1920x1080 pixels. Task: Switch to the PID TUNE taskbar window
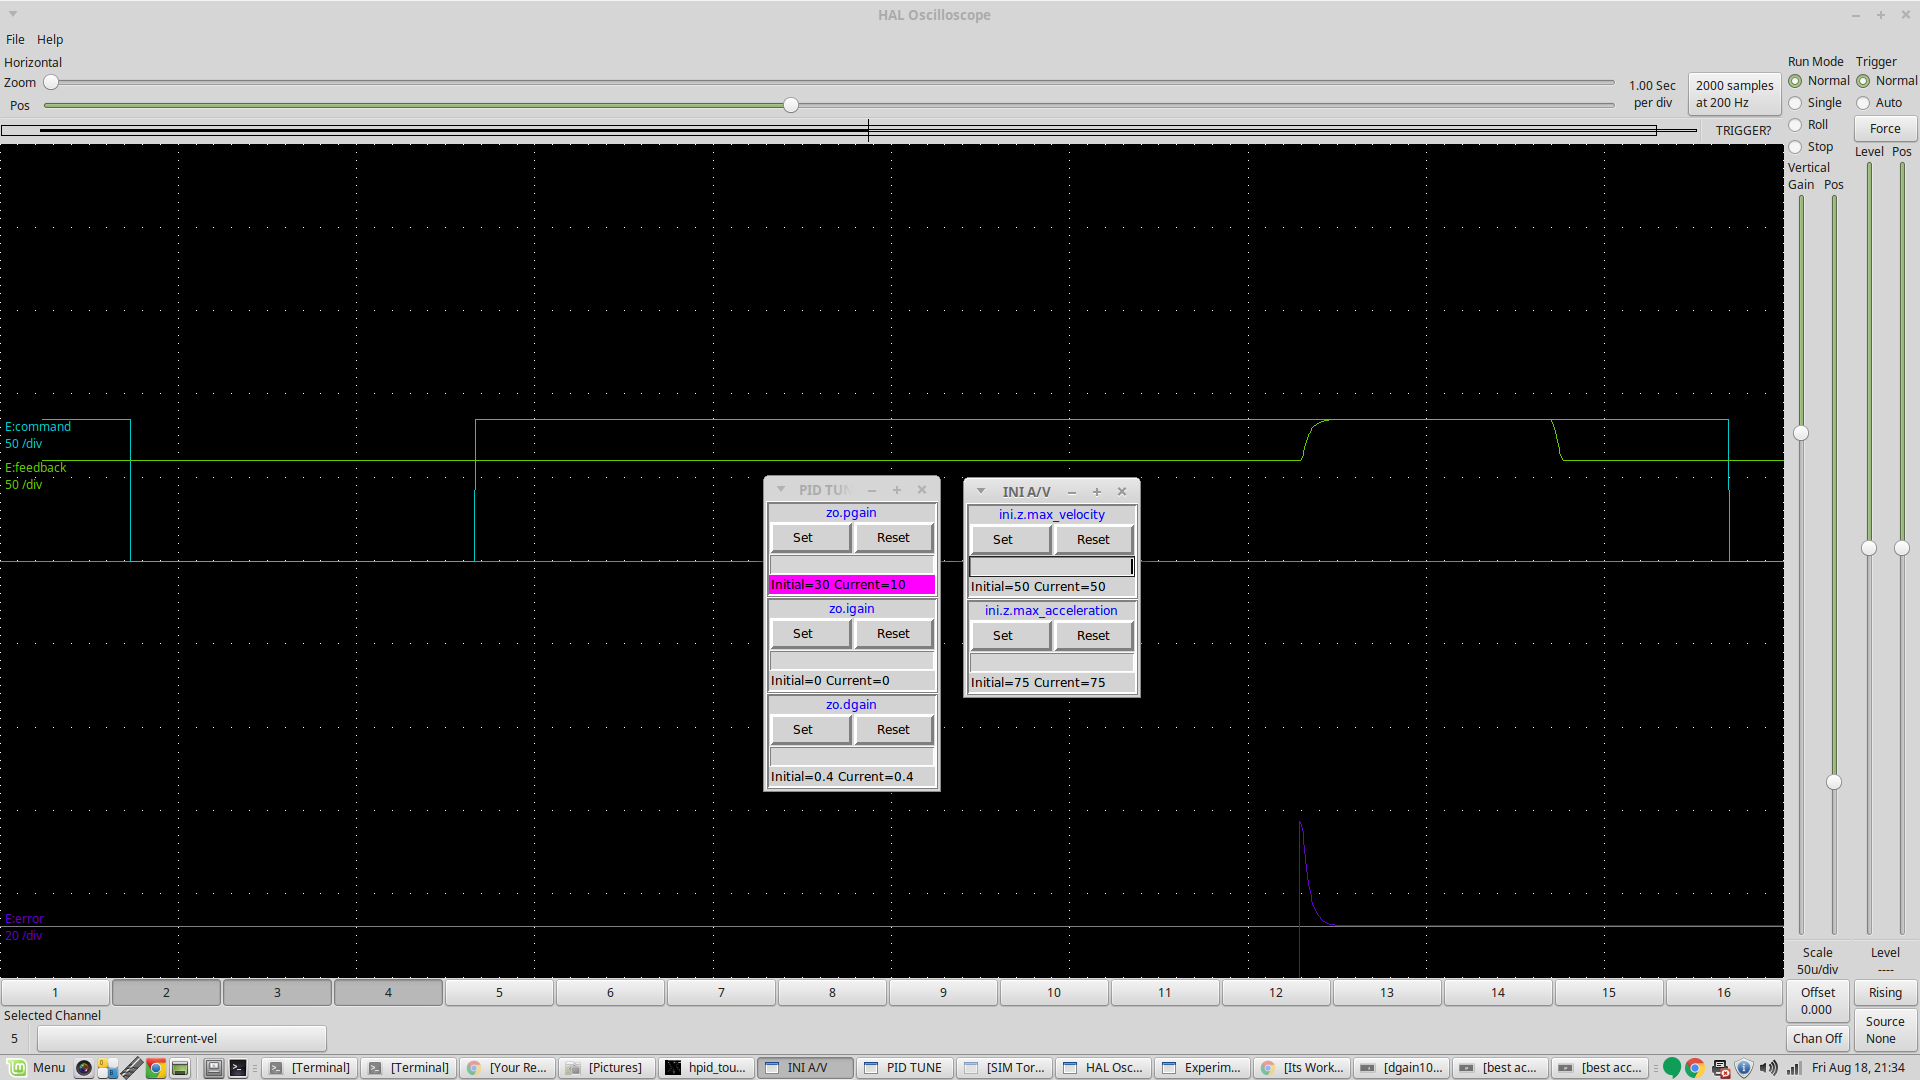pos(904,1068)
